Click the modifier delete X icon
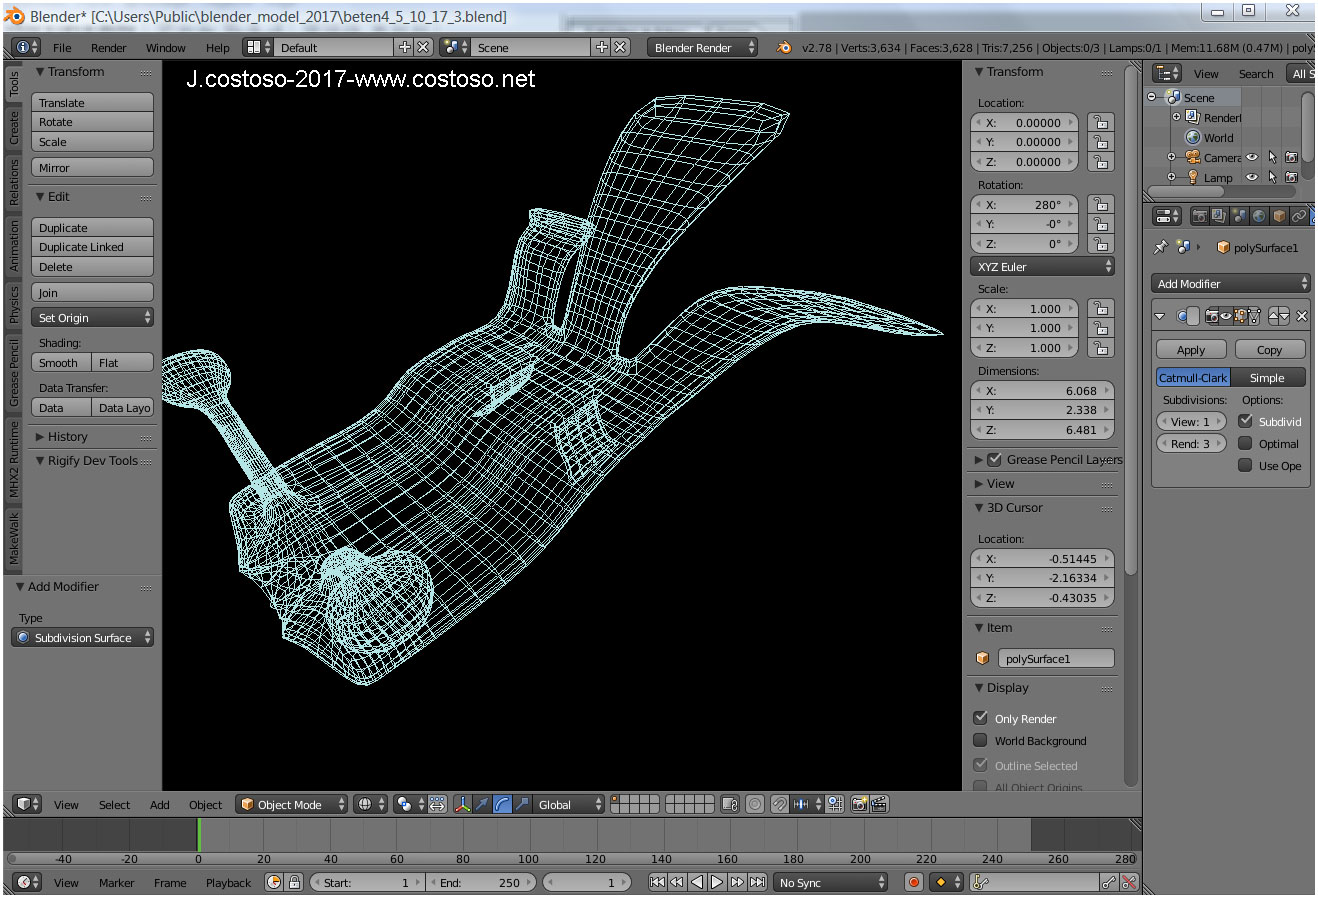The height and width of the screenshot is (898, 1318). pos(1301,316)
